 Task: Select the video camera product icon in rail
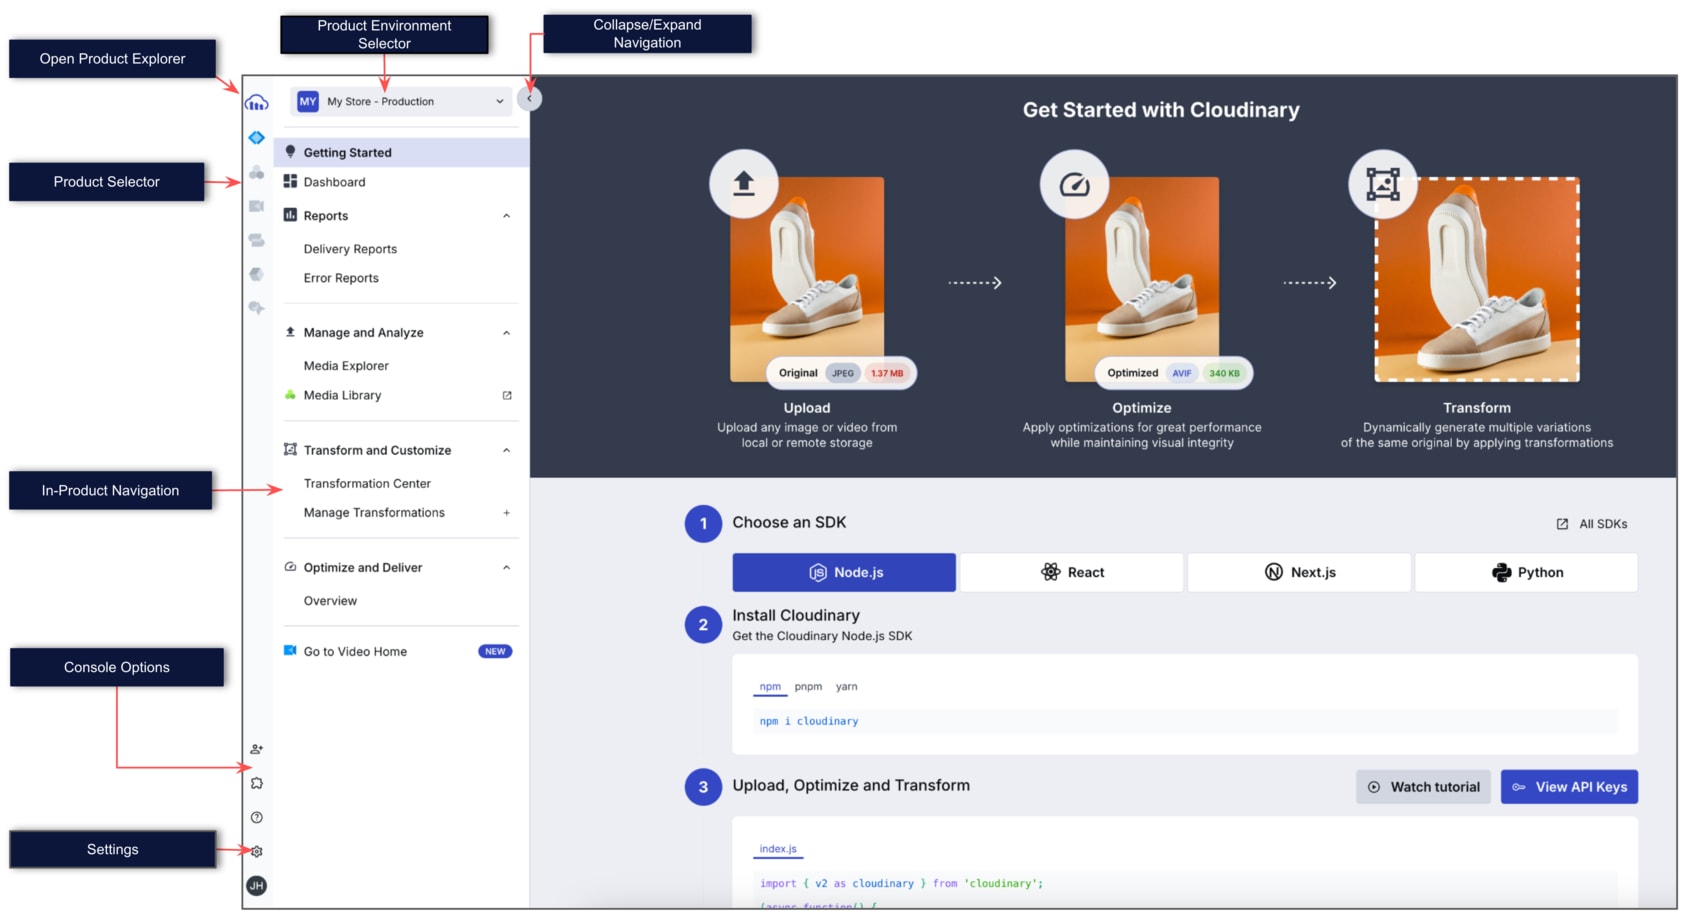[x=257, y=206]
